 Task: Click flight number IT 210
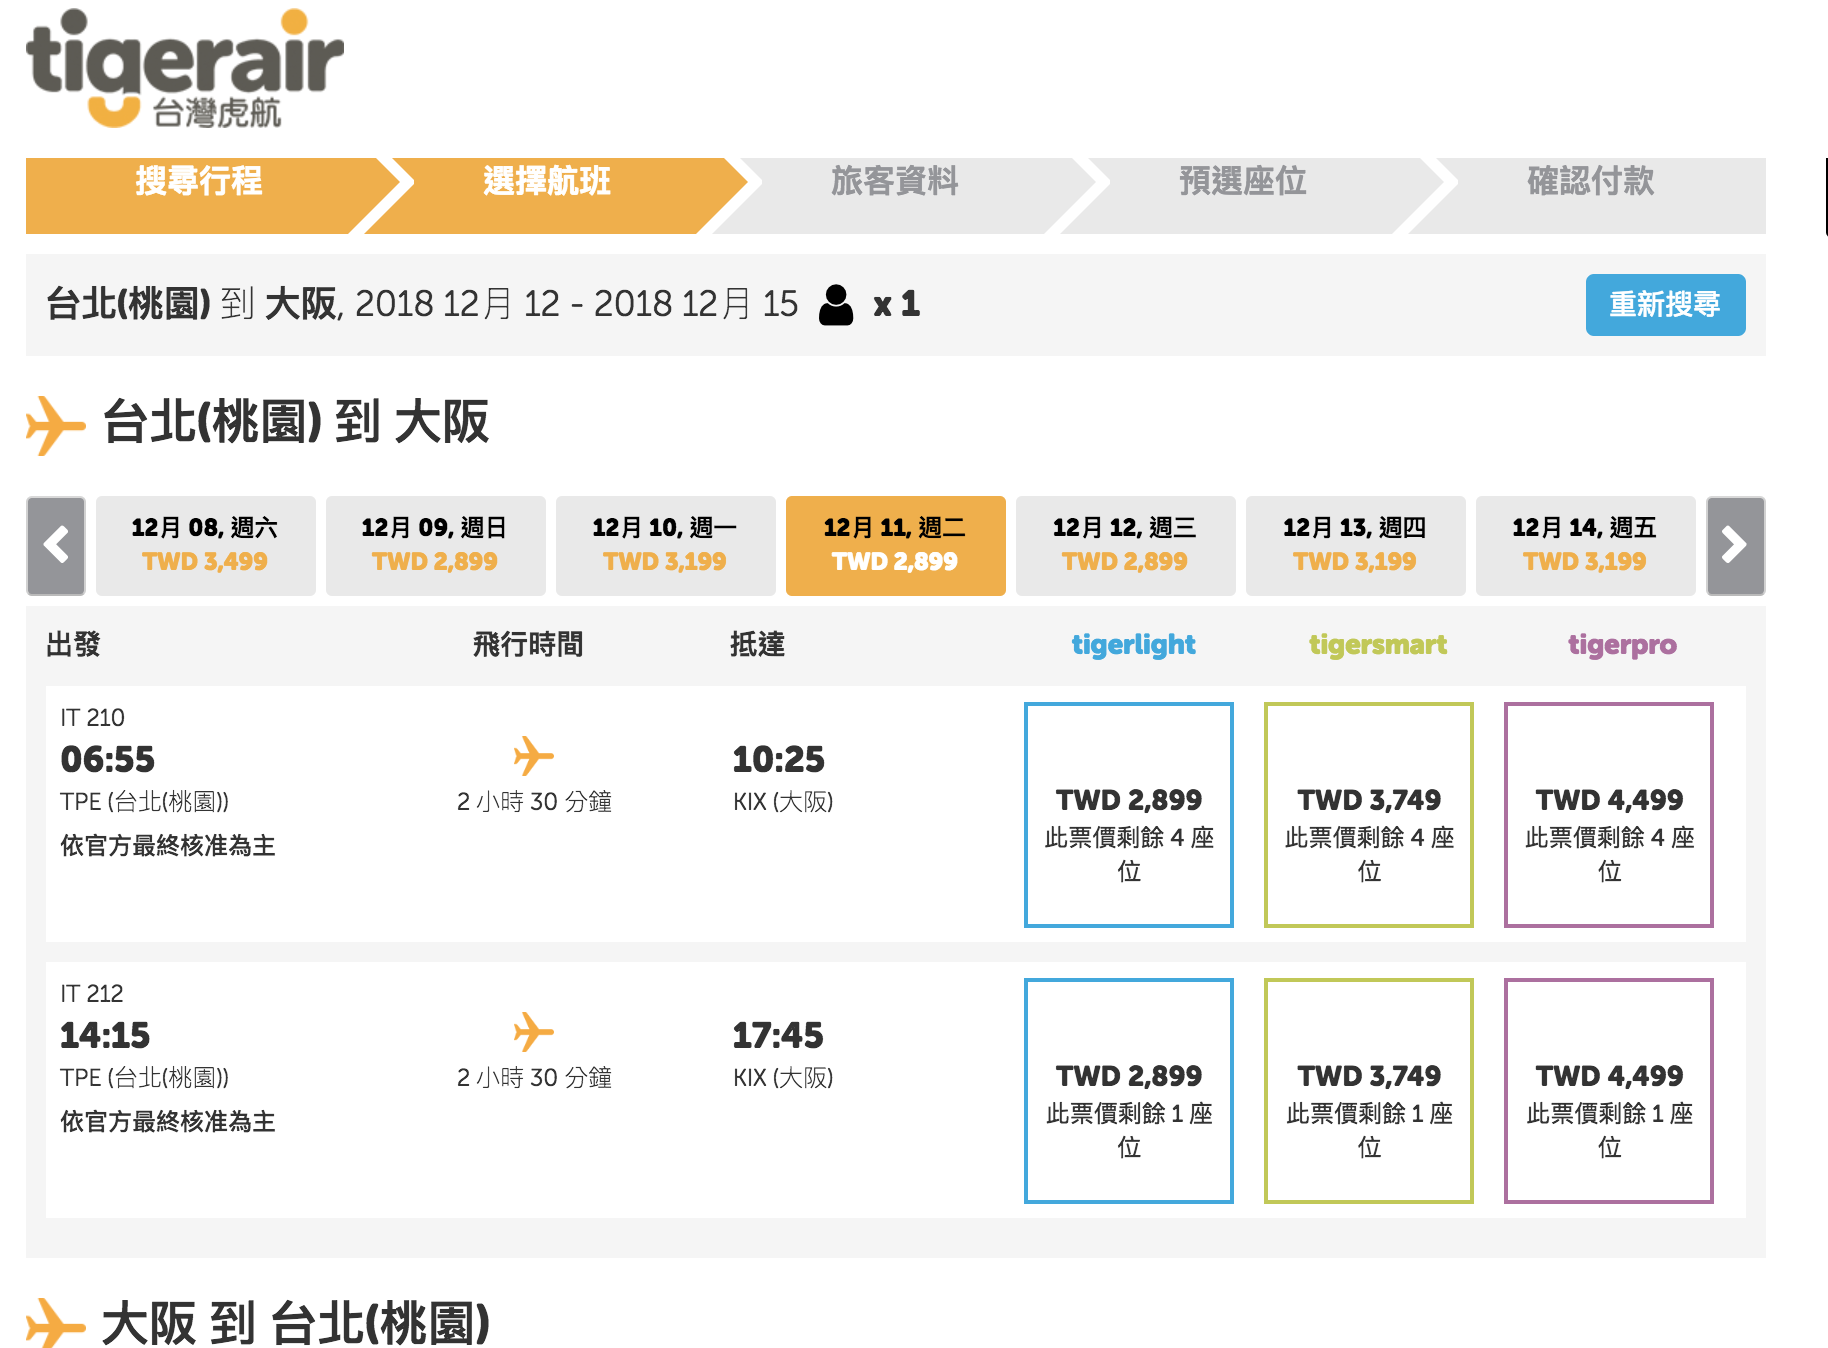point(93,718)
